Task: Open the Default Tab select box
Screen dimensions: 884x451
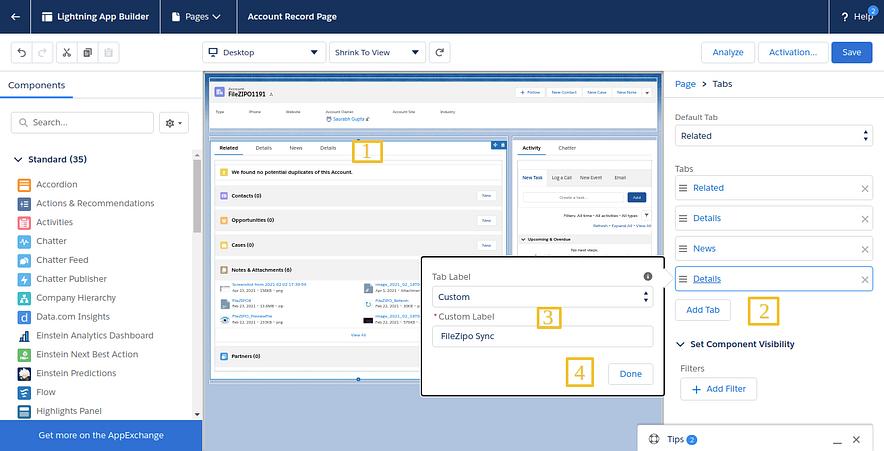Action: [774, 136]
